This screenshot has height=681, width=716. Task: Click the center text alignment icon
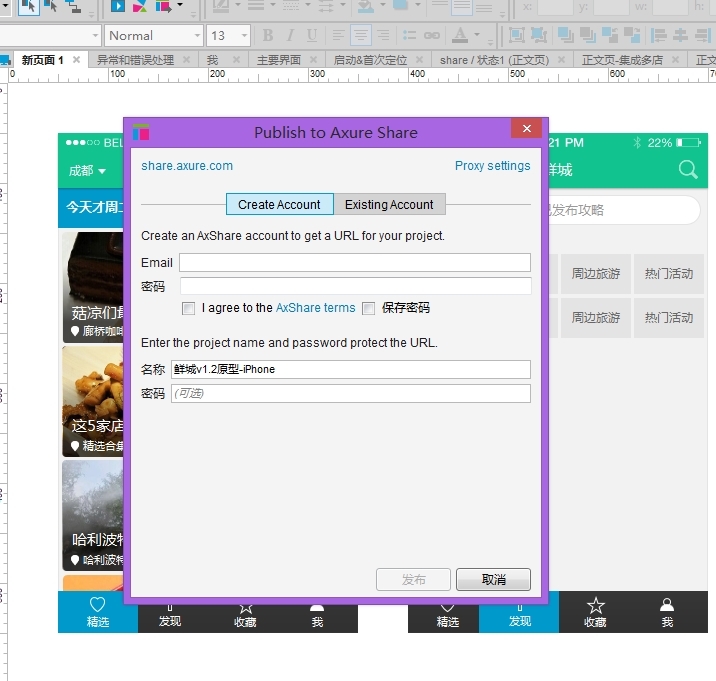360,35
